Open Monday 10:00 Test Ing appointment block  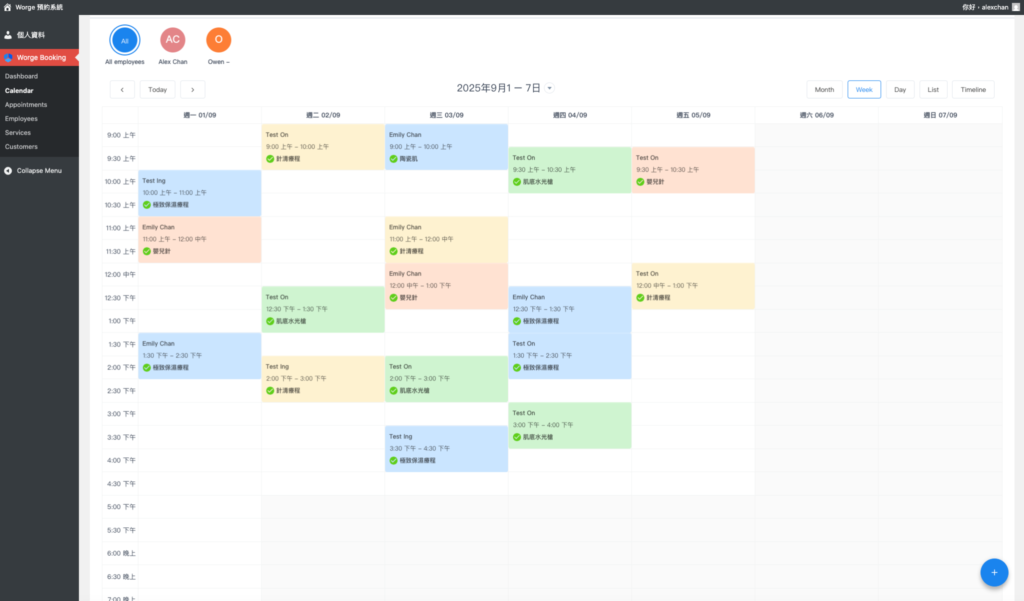tap(199, 192)
